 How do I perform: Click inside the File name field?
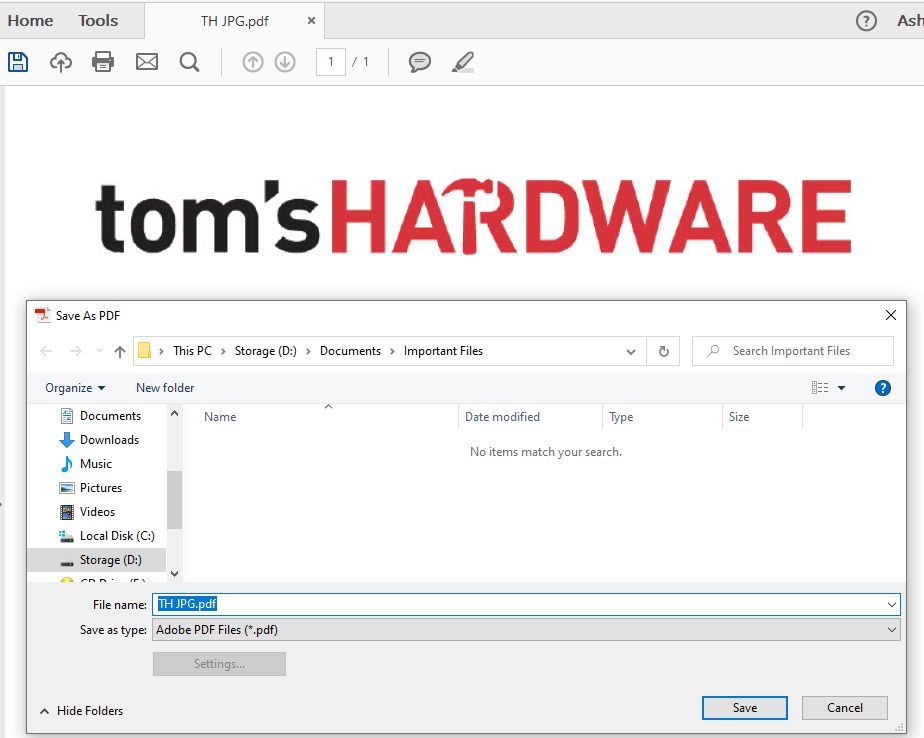[400, 604]
